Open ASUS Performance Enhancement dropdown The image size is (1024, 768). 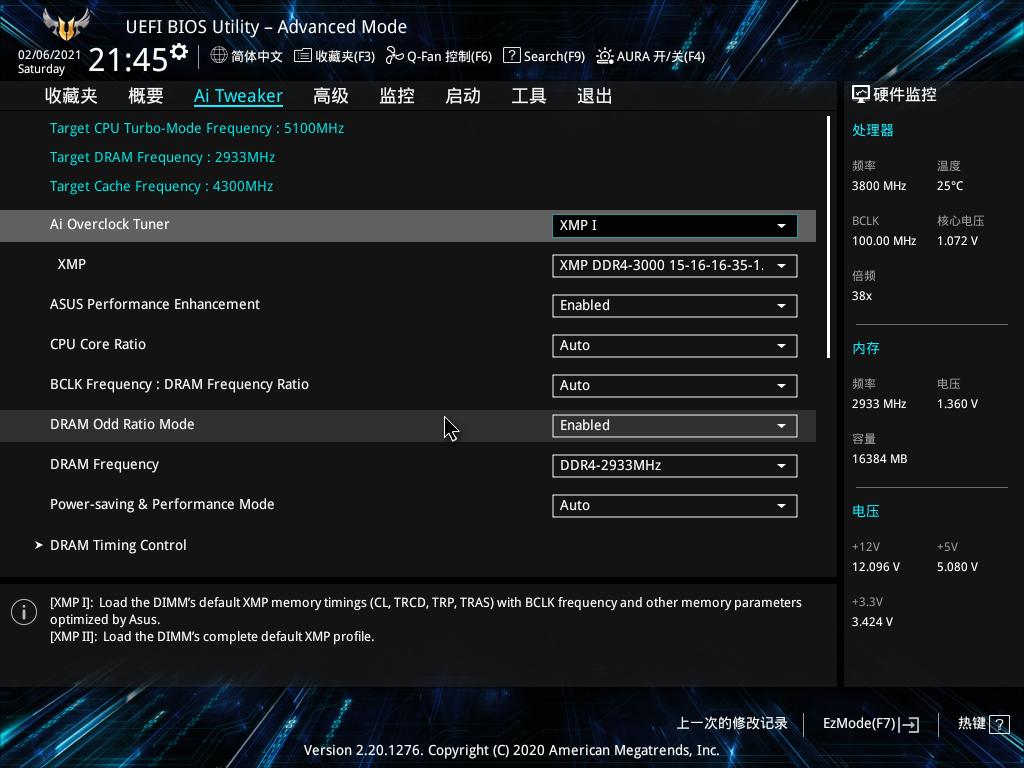click(675, 306)
